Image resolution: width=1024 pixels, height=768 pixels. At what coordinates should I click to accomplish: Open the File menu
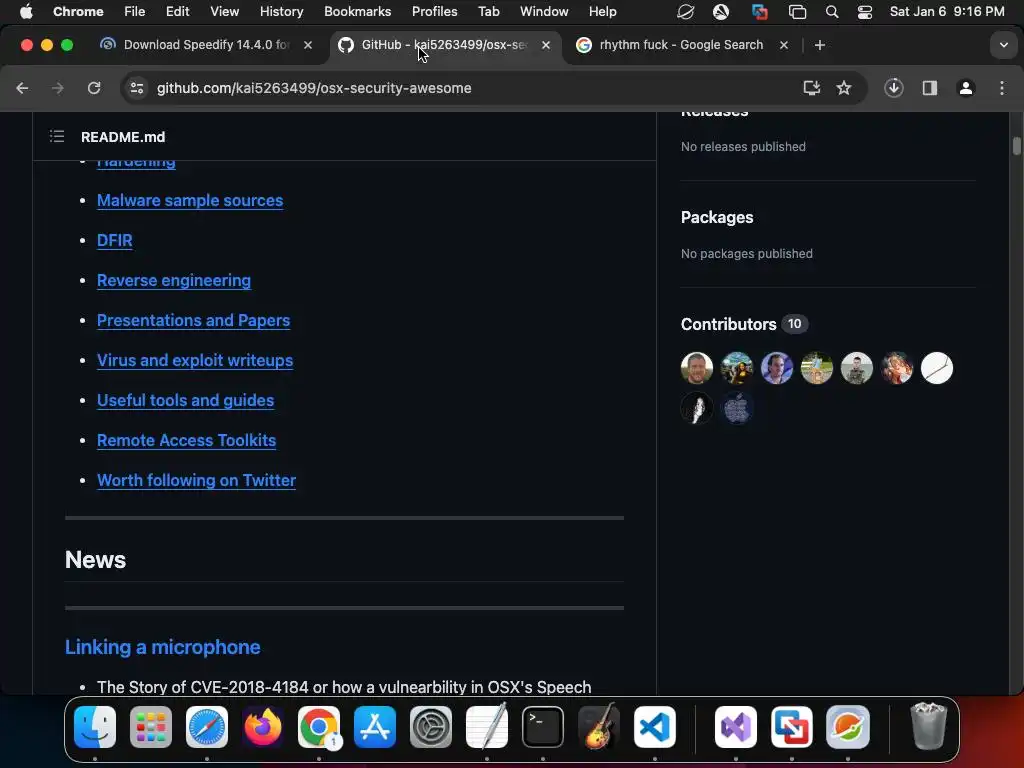(135, 11)
